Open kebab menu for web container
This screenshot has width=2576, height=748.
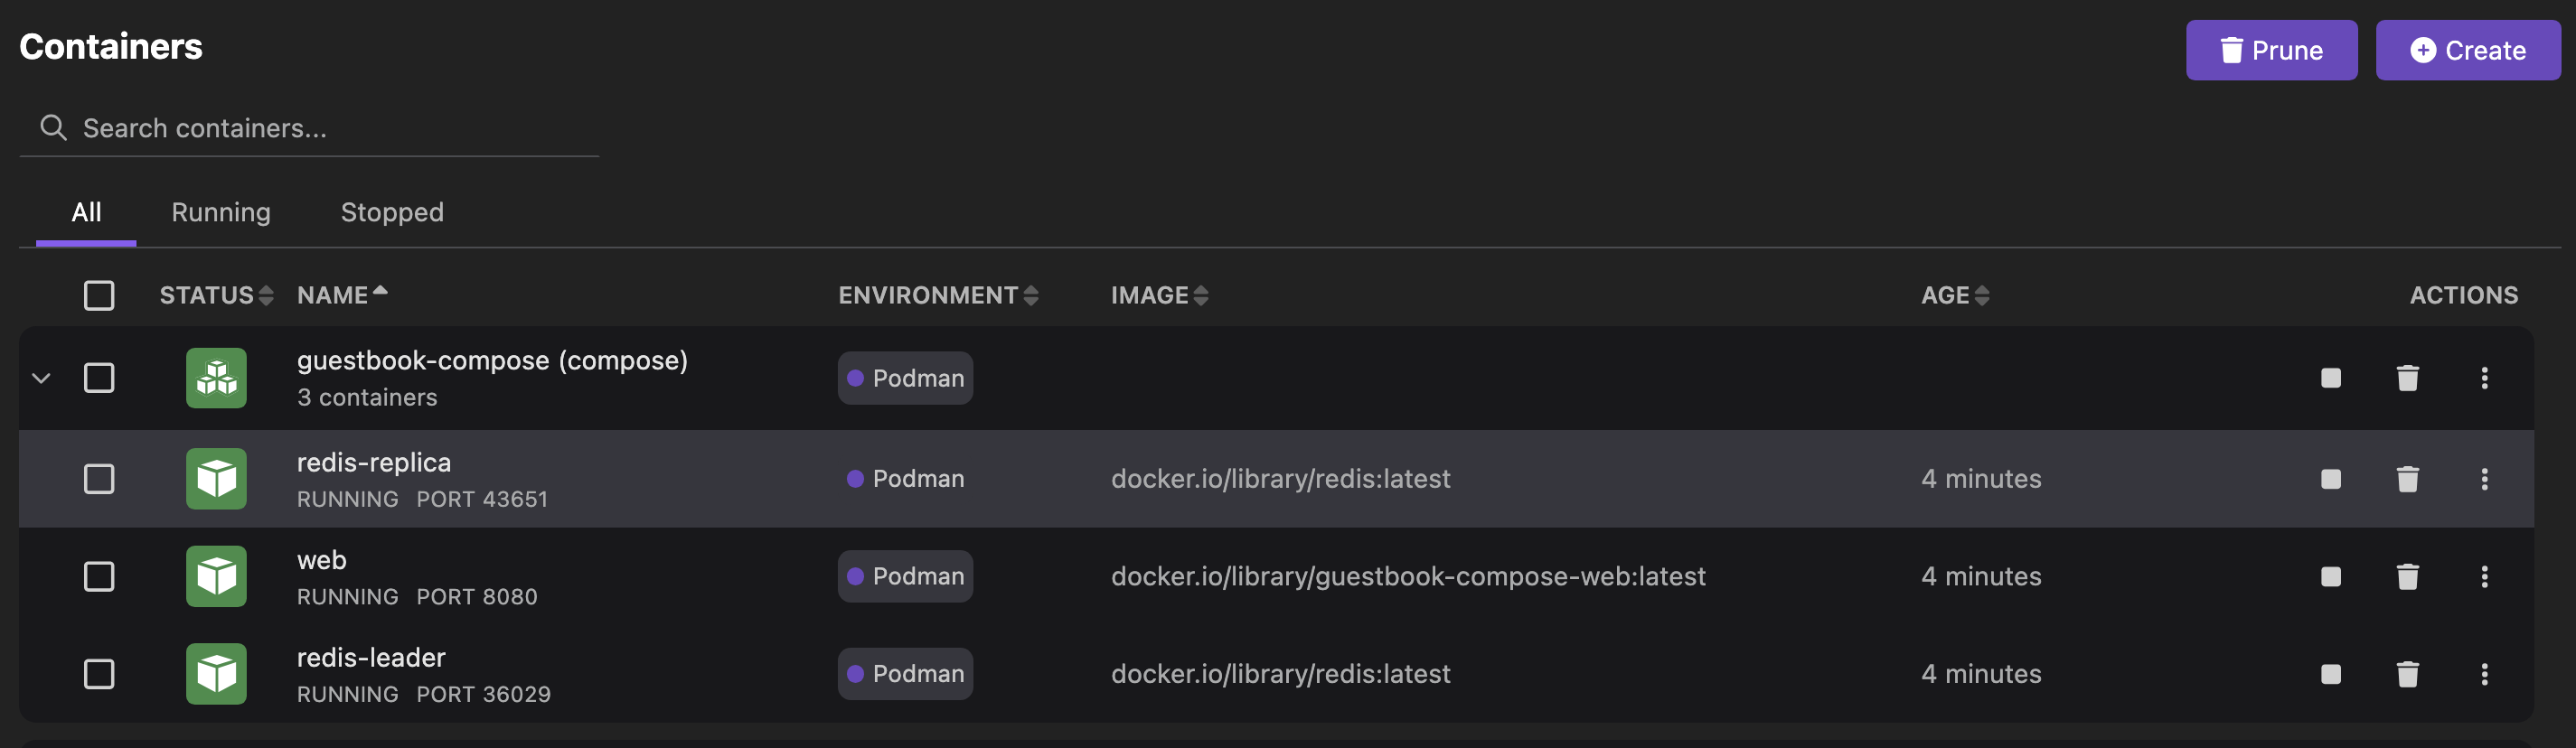pyautogui.click(x=2484, y=576)
